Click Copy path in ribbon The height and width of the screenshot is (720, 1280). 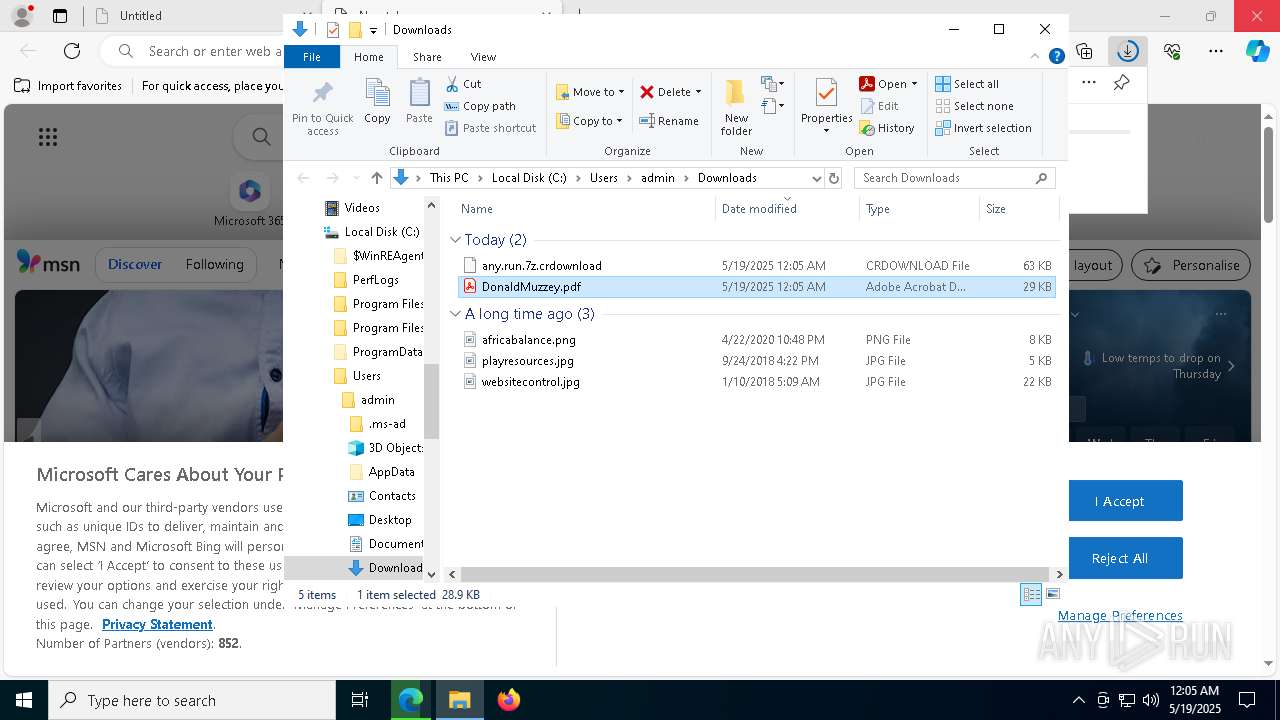click(480, 106)
